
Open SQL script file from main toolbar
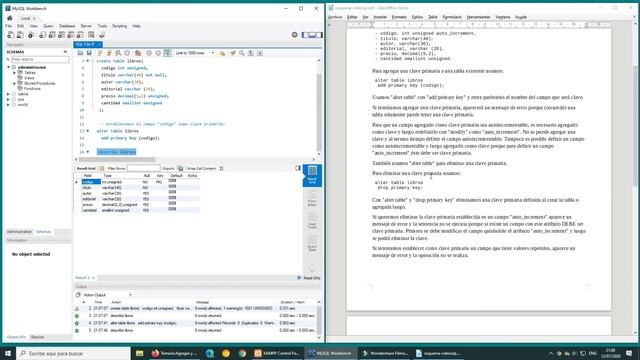pos(20,35)
